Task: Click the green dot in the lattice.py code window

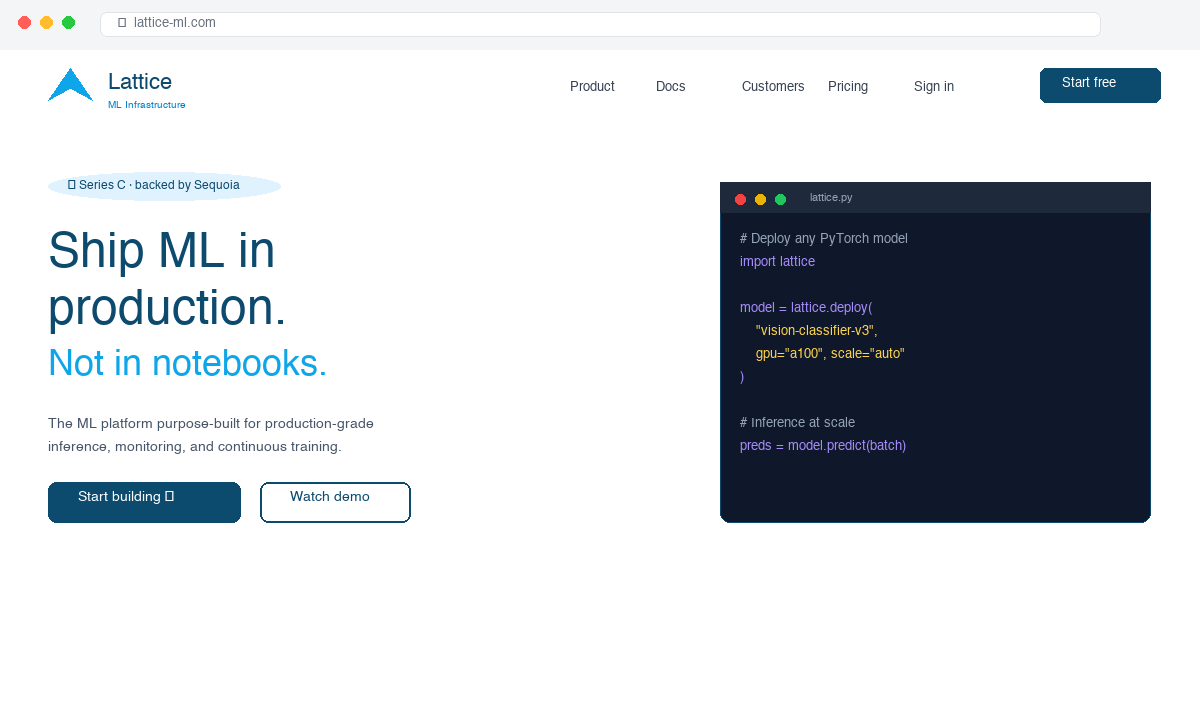Action: click(780, 199)
